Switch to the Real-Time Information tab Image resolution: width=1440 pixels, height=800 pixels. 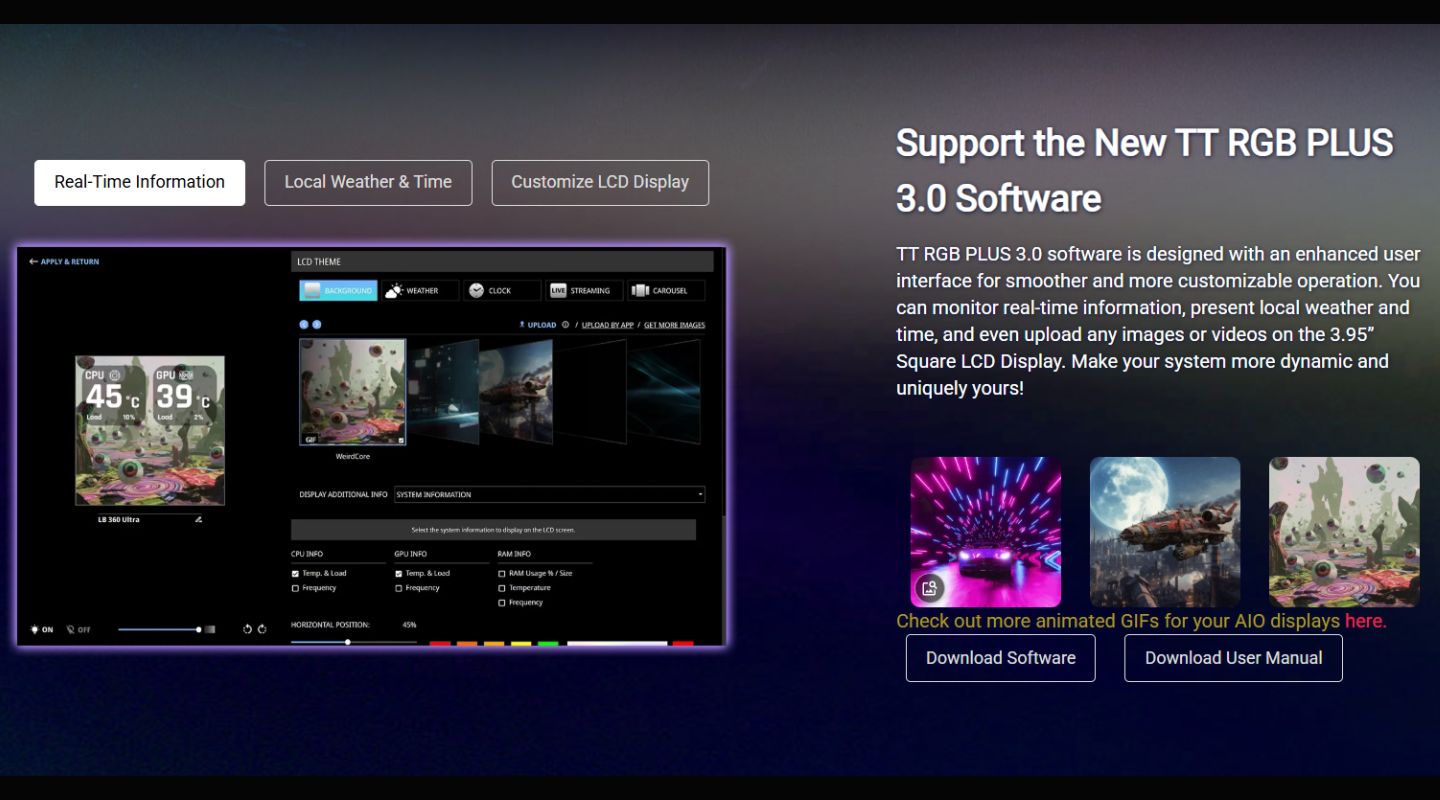pos(140,183)
